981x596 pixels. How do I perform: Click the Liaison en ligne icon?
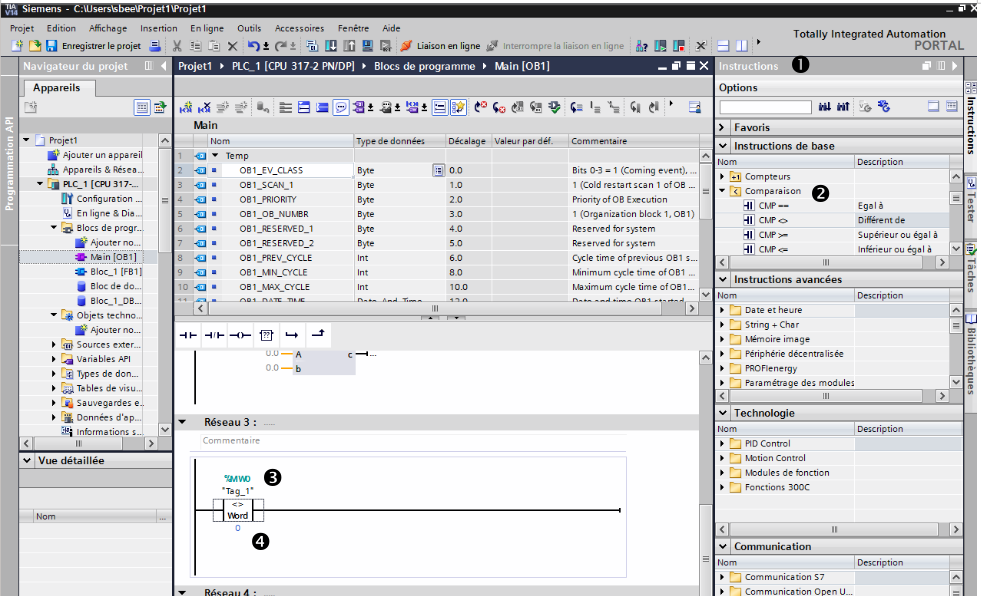coord(407,46)
